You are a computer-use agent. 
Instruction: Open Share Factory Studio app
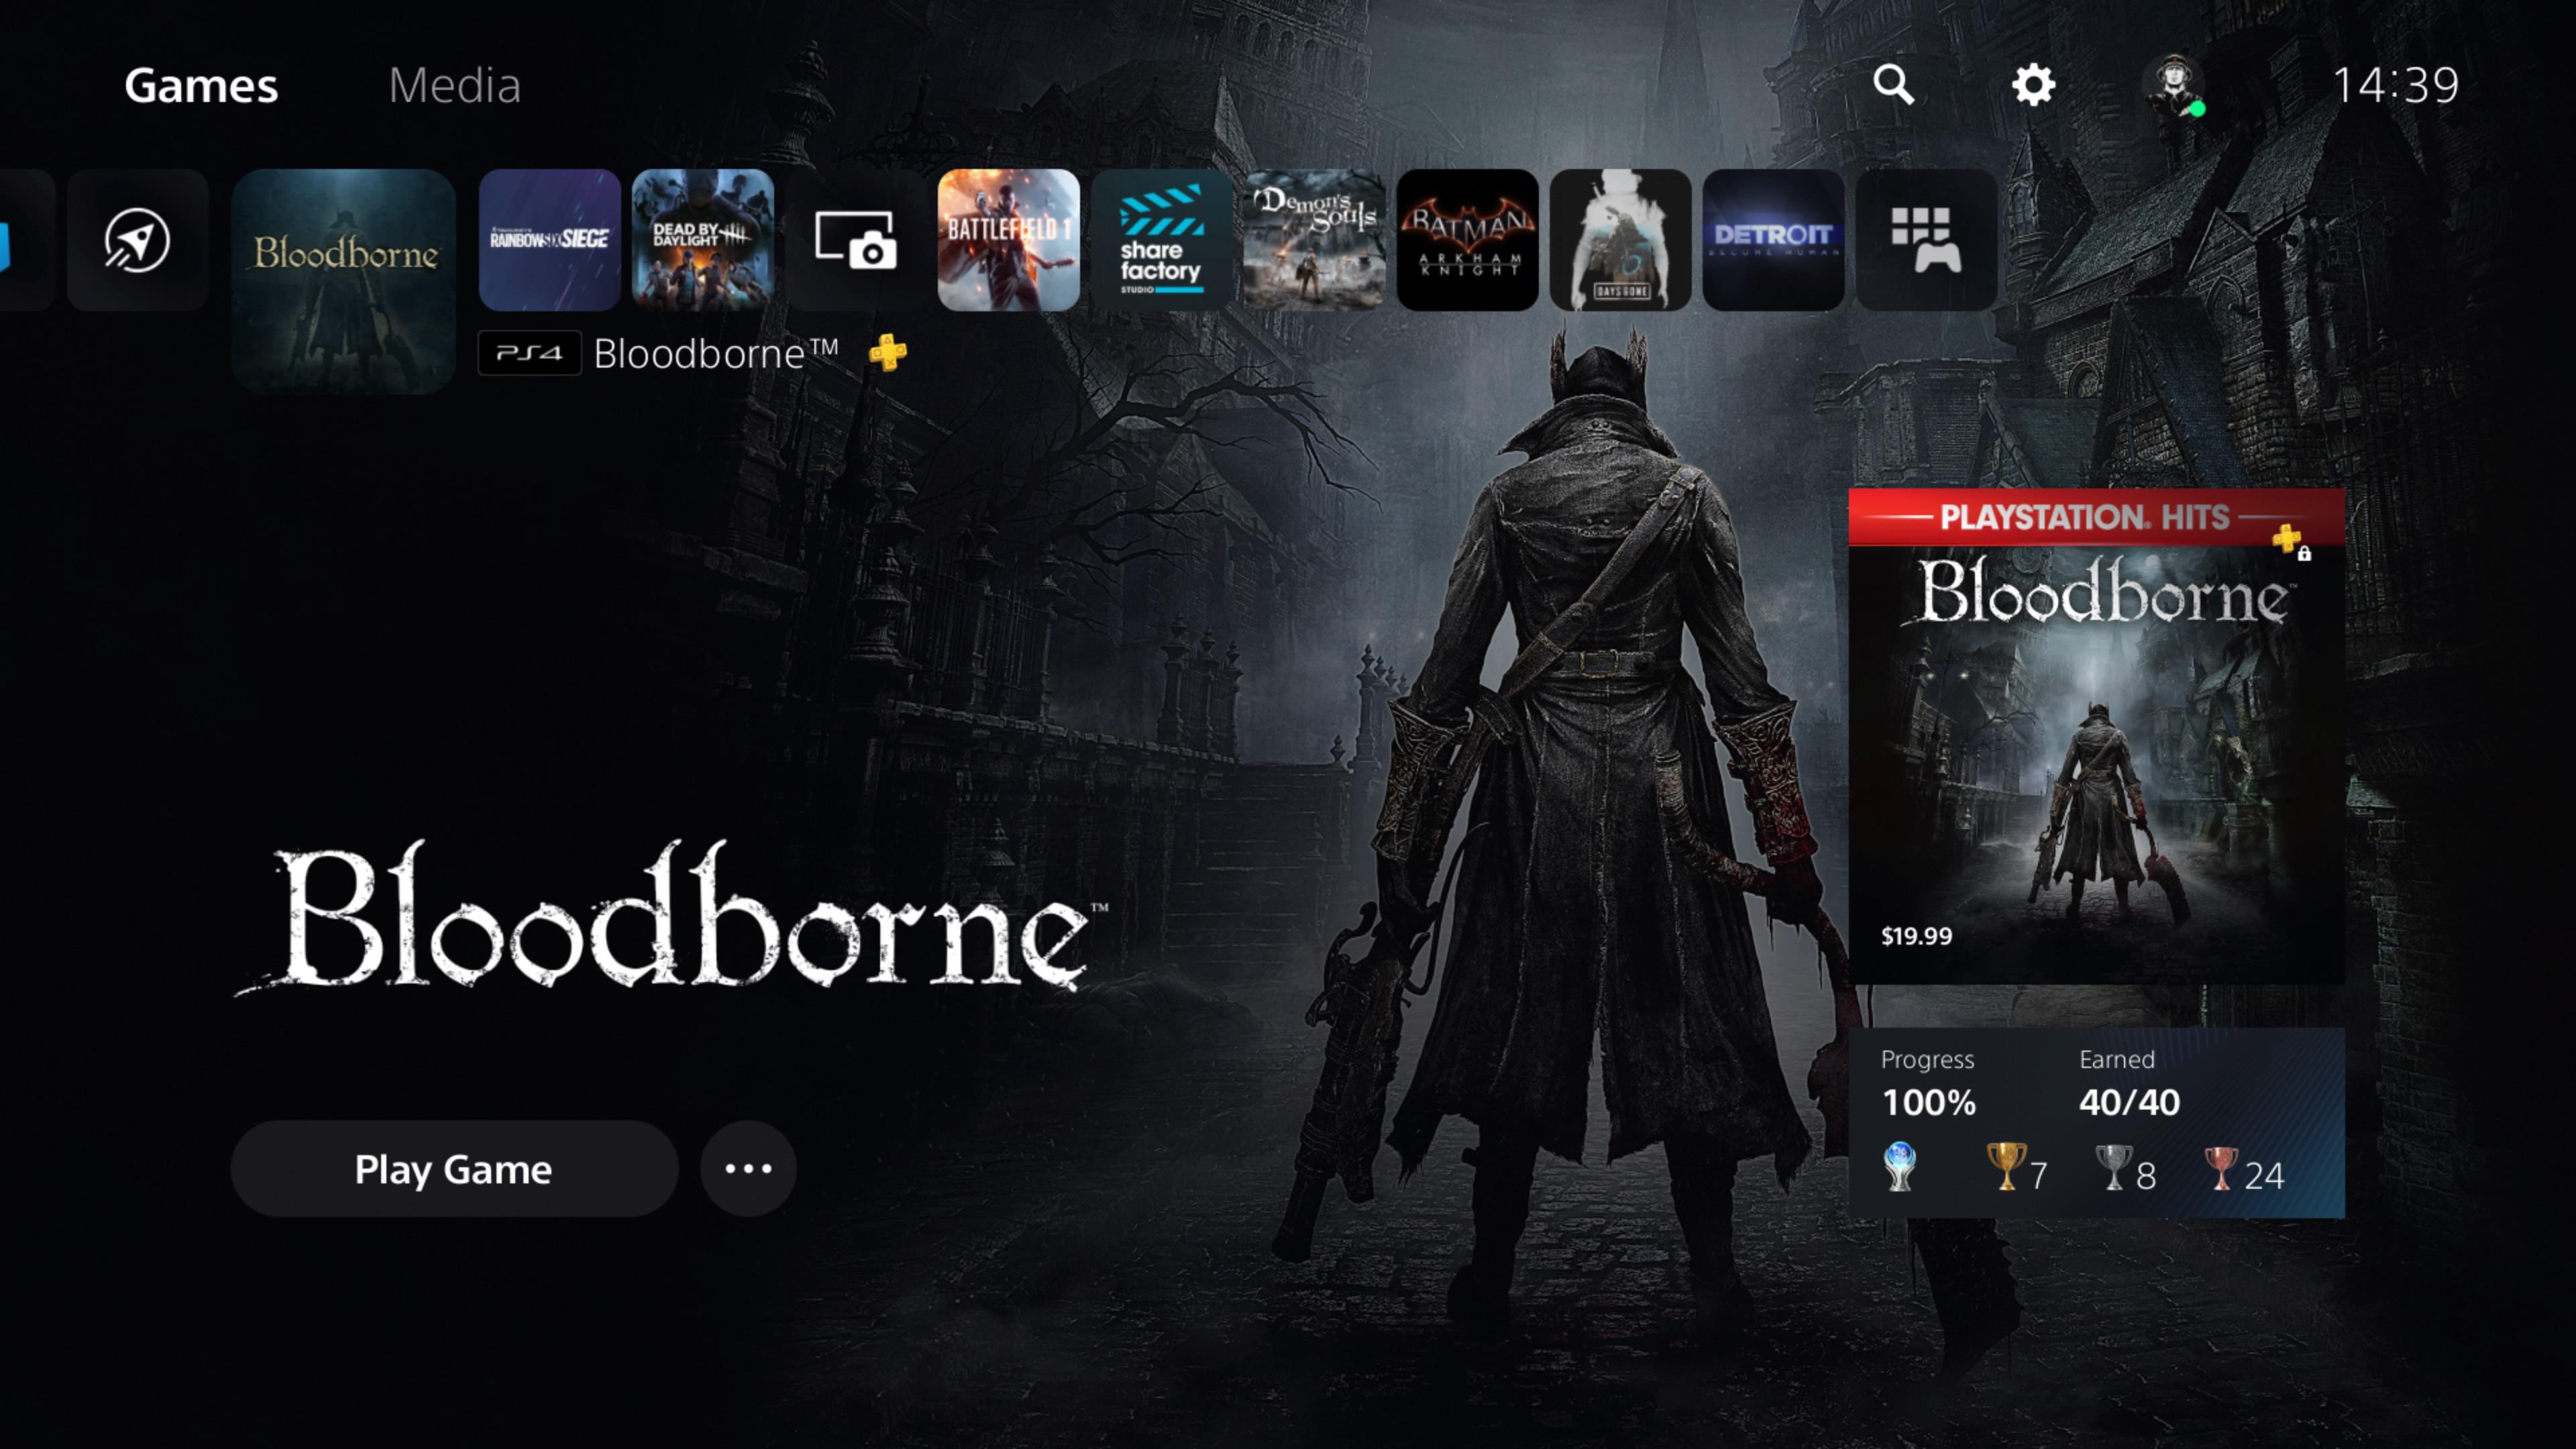click(1161, 240)
